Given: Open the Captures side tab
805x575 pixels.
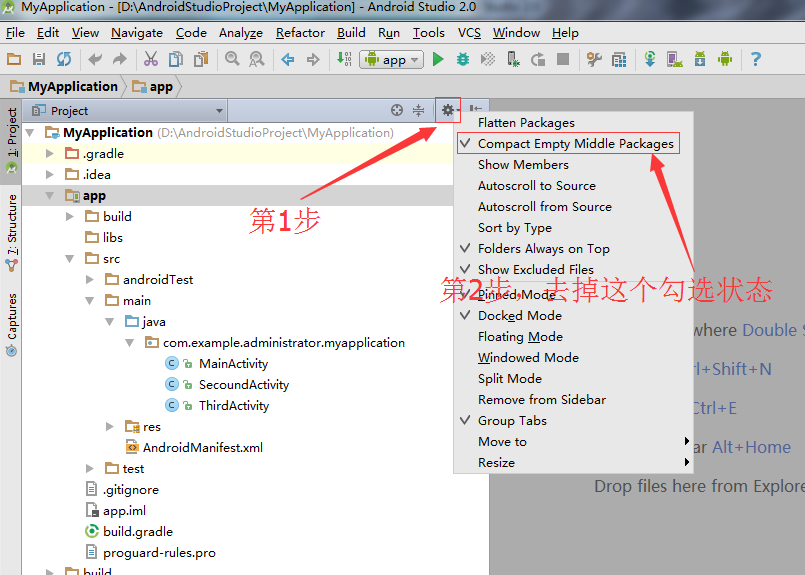Looking at the screenshot, I should click(x=11, y=324).
